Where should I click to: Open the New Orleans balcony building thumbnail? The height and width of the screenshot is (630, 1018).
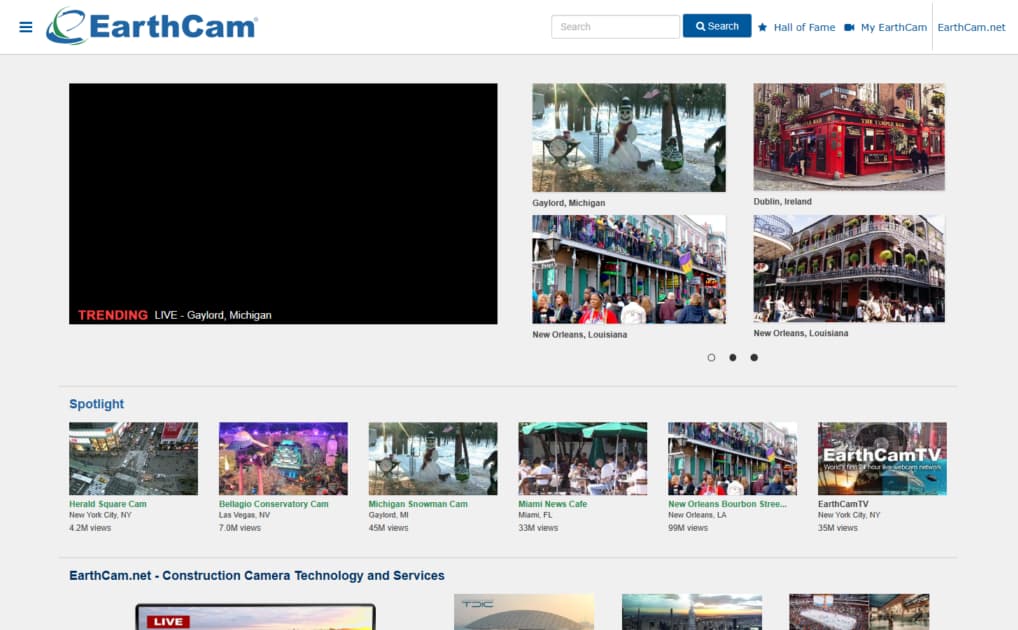tap(849, 268)
